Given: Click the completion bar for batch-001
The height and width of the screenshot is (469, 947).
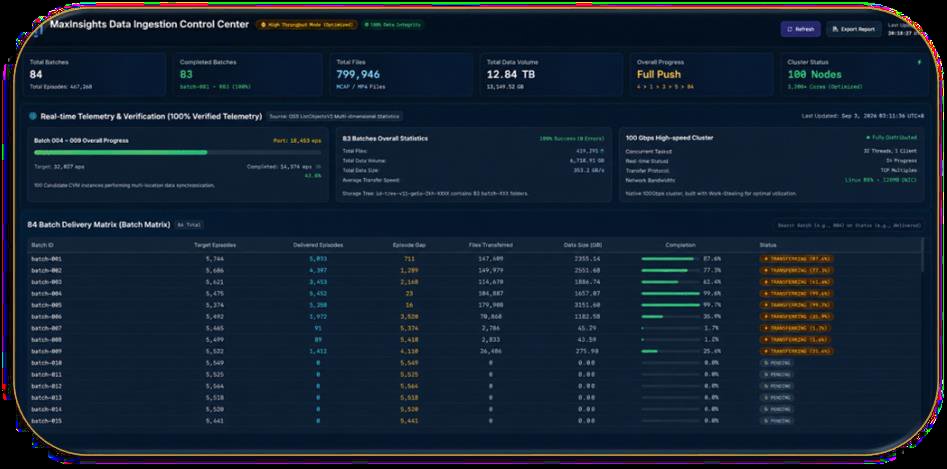Looking at the screenshot, I should [x=670, y=259].
